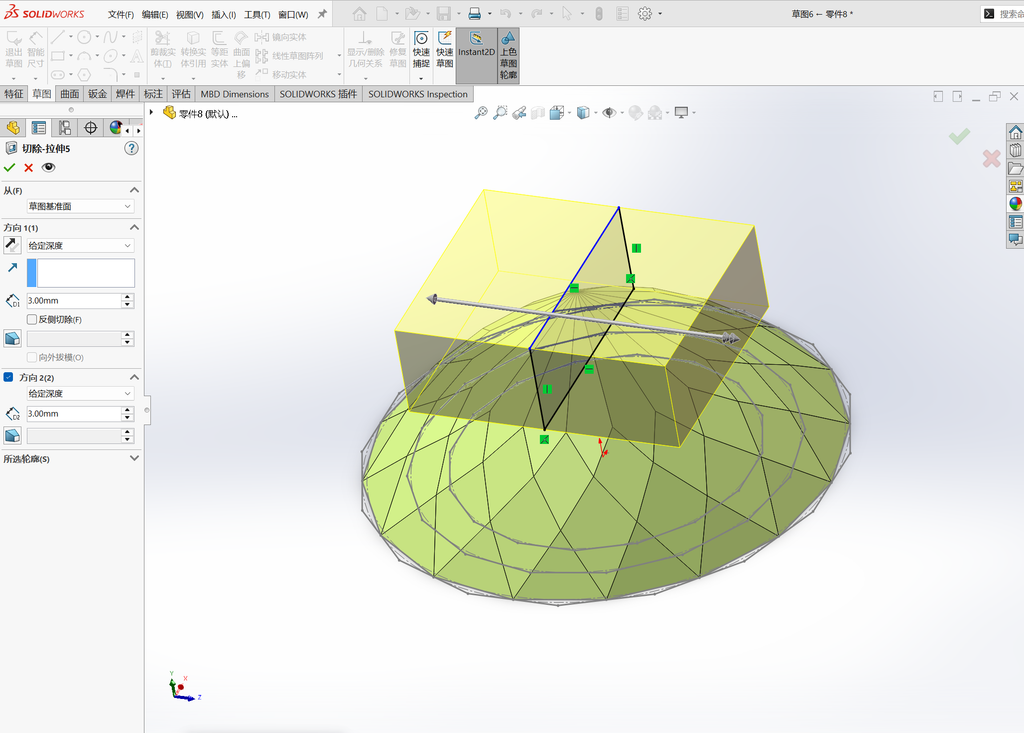Screen dimensions: 1024x733
Task: Open the Design Library tab in the task pane
Action: (x=1015, y=150)
